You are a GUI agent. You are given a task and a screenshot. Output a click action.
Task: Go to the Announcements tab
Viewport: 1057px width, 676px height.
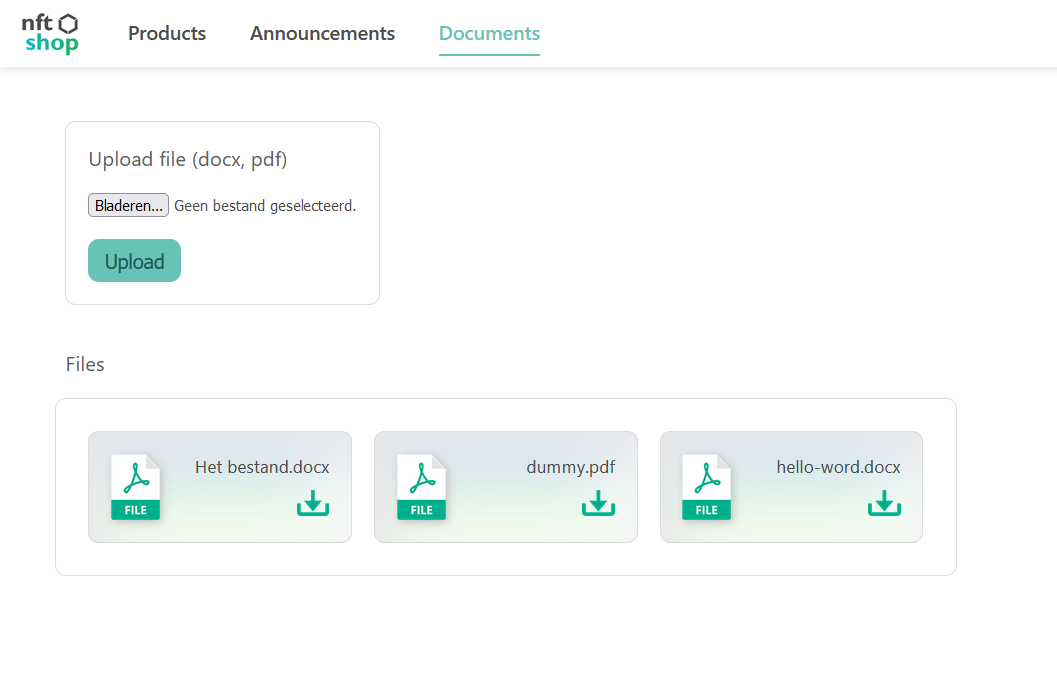322,33
